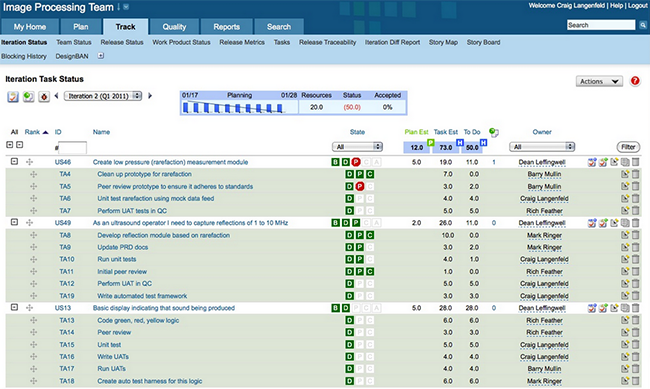Open story US46 by its ID link

[63, 162]
